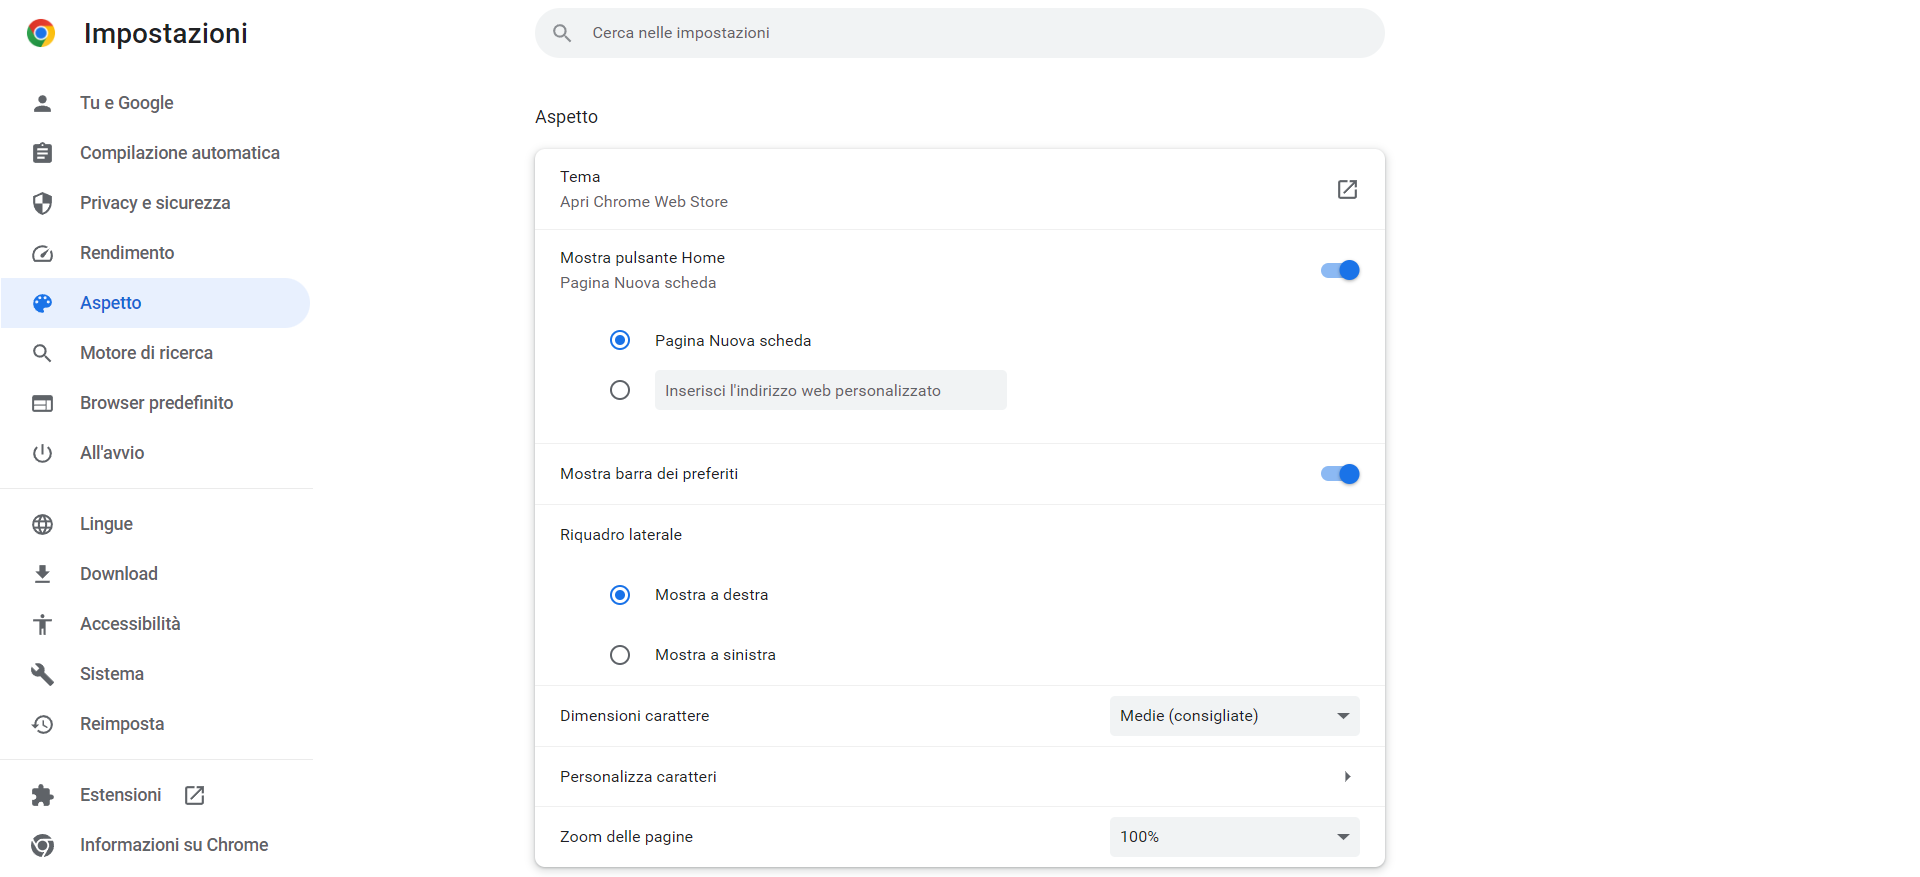Disable the Mostra pulsante Home toggle

click(1340, 270)
